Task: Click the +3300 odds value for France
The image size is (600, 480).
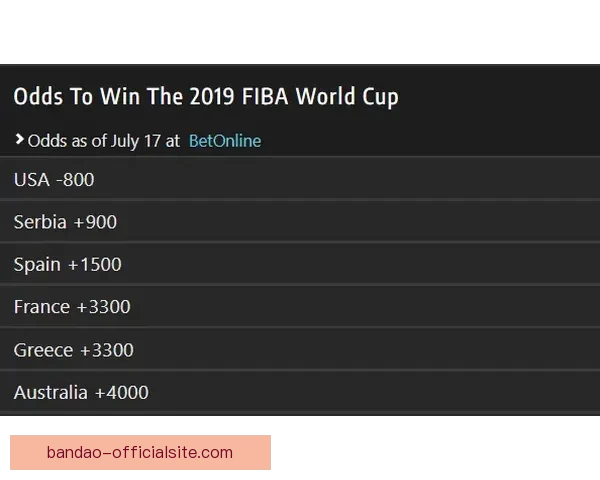Action: click(103, 307)
